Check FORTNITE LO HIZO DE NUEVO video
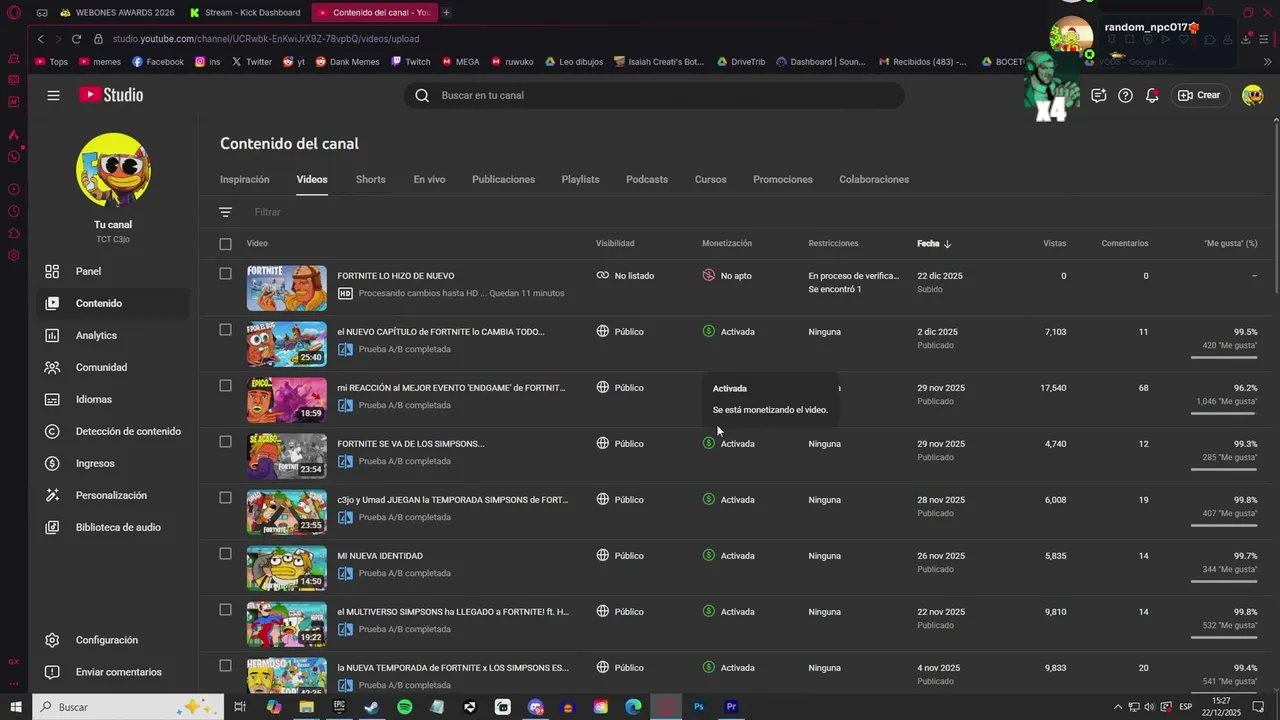The image size is (1280, 720). (225, 274)
